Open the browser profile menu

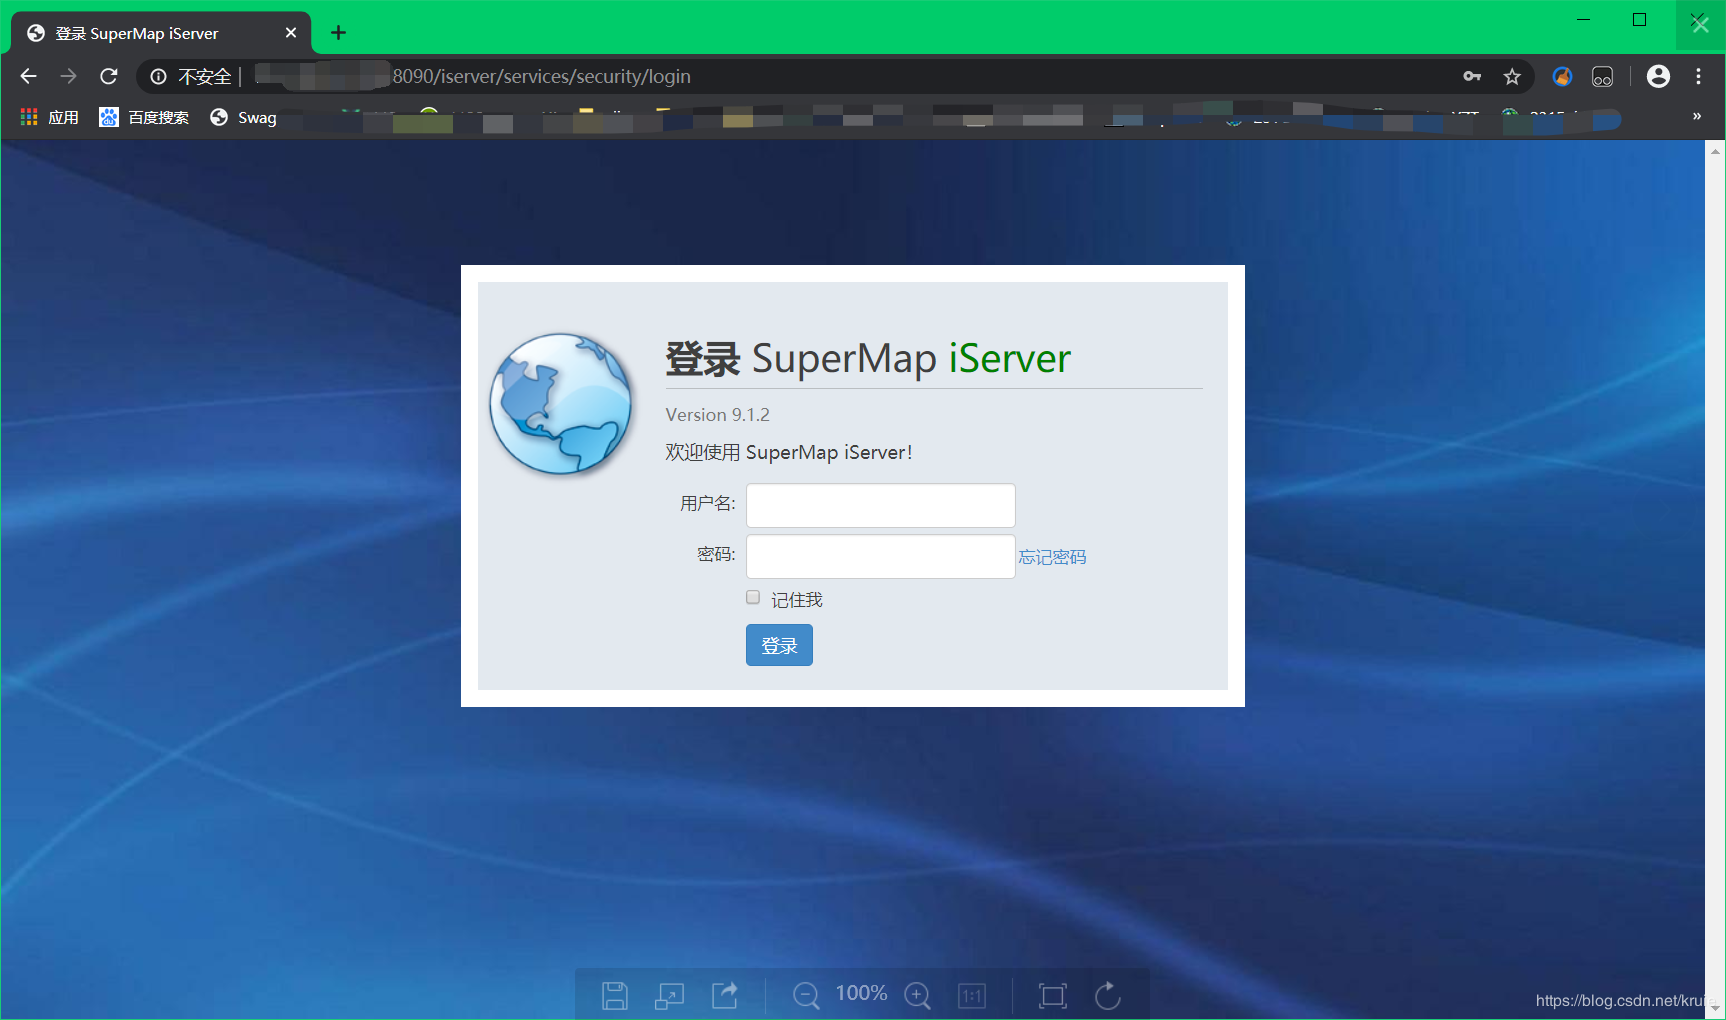tap(1657, 76)
